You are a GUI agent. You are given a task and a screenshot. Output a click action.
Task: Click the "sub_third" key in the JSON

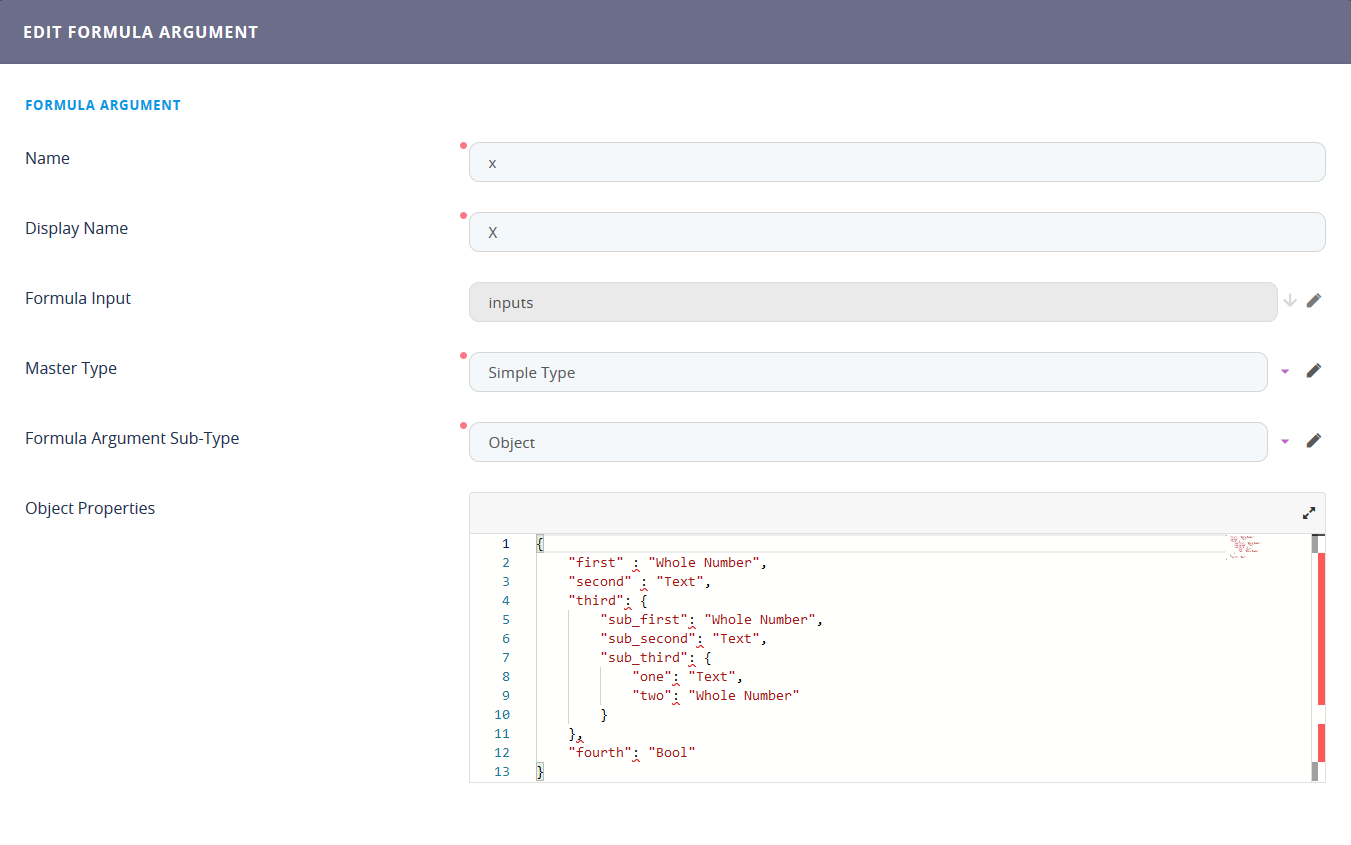645,657
